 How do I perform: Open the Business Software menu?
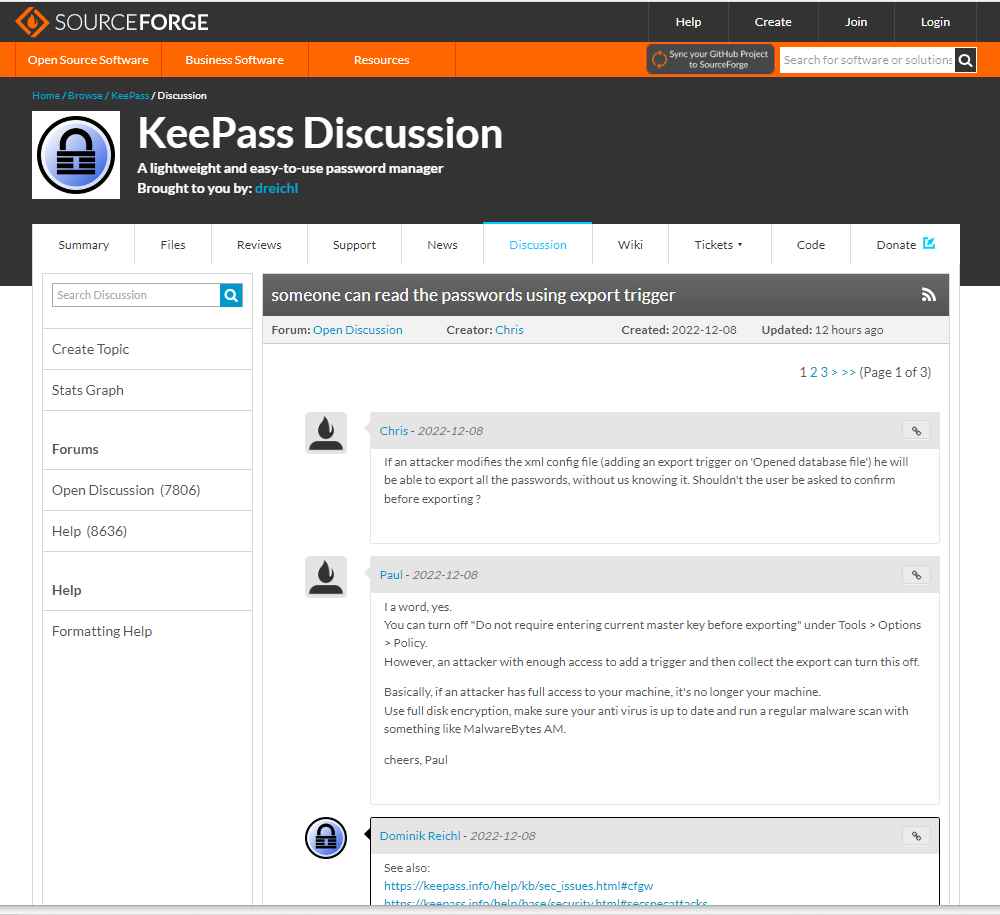point(234,60)
